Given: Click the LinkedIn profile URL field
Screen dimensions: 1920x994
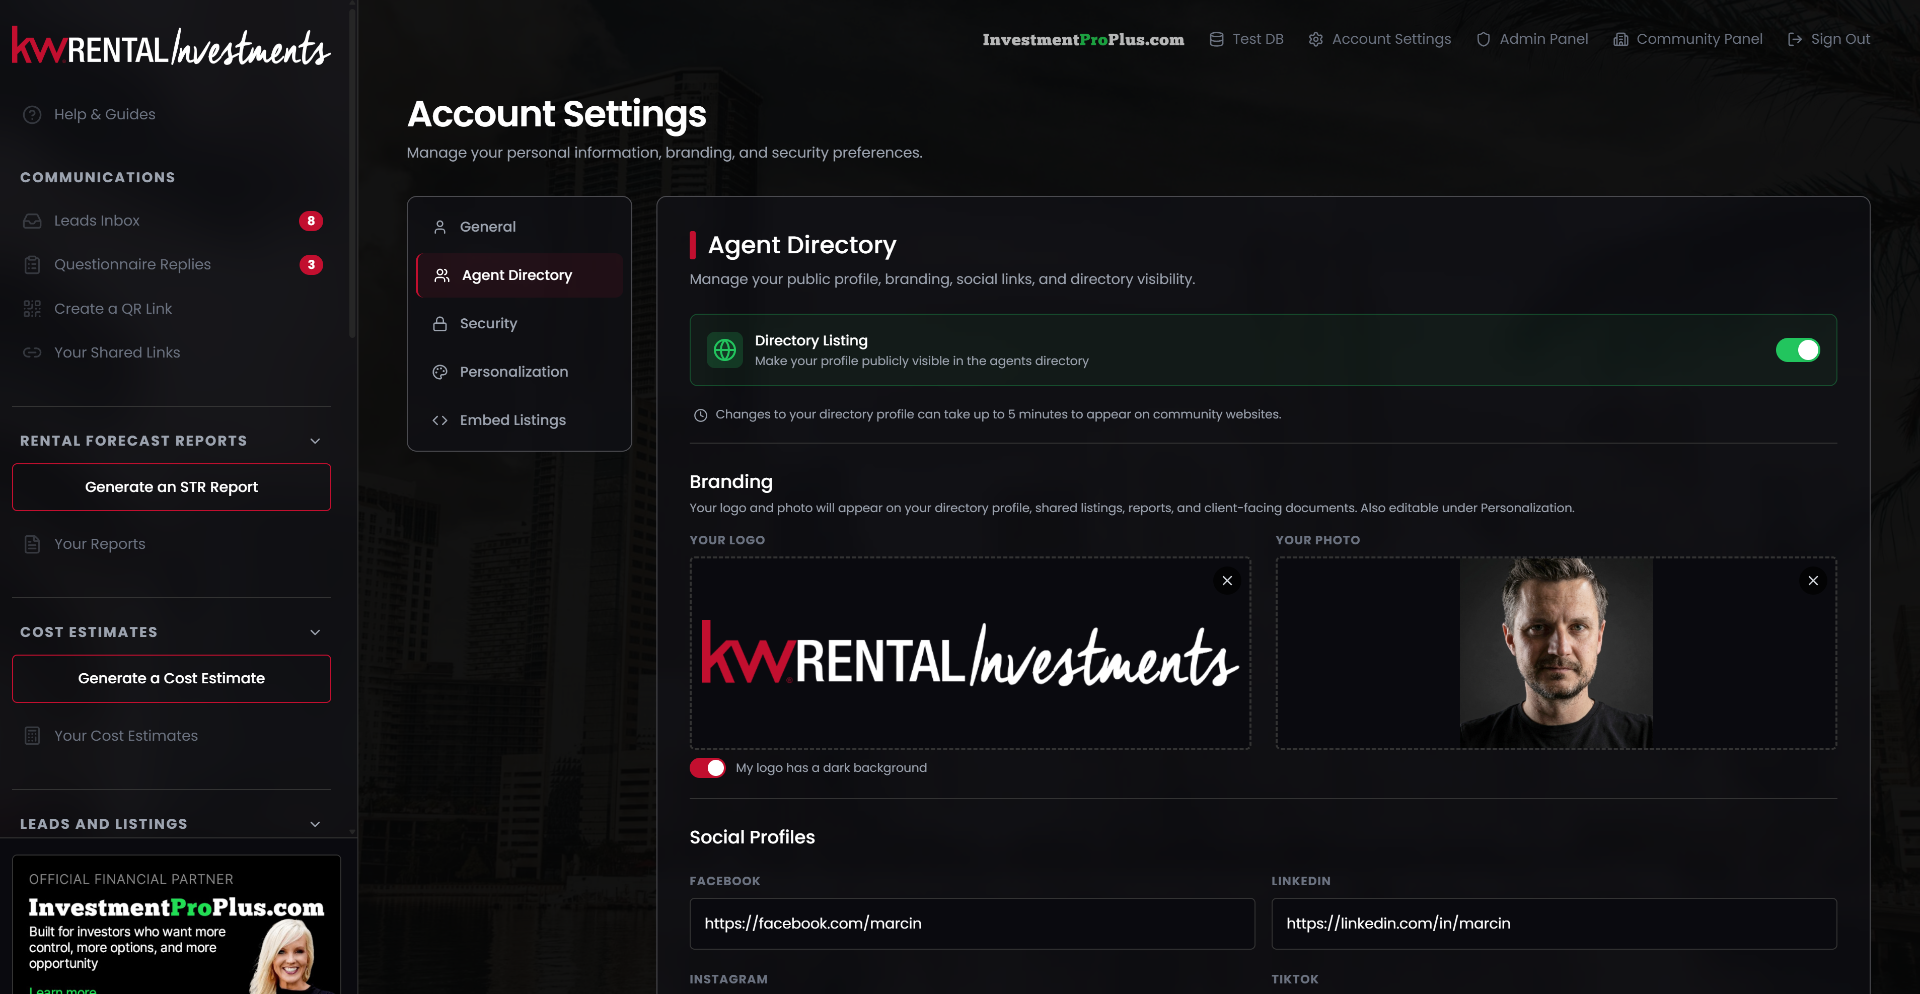Looking at the screenshot, I should tap(1554, 924).
